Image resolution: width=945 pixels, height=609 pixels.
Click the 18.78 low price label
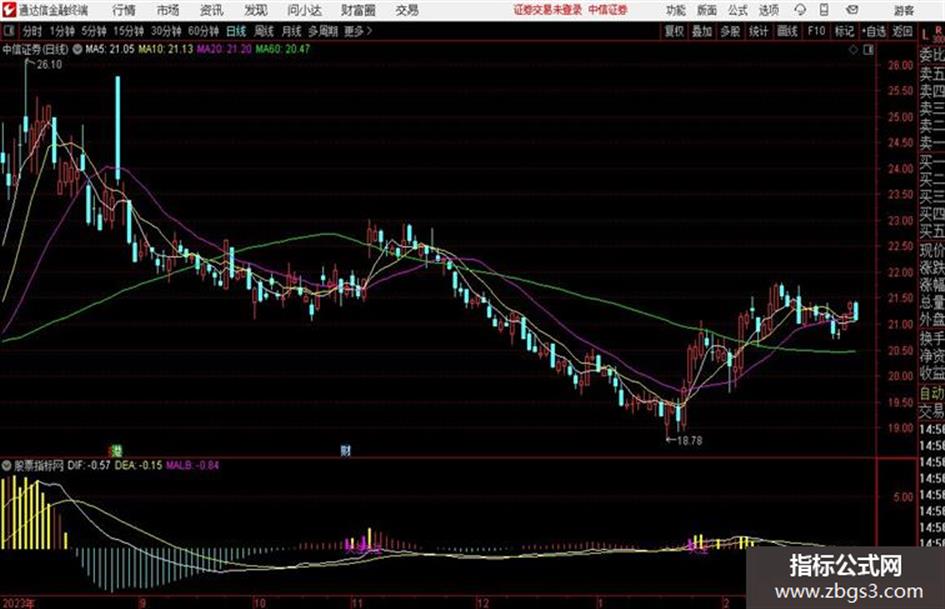pos(689,441)
